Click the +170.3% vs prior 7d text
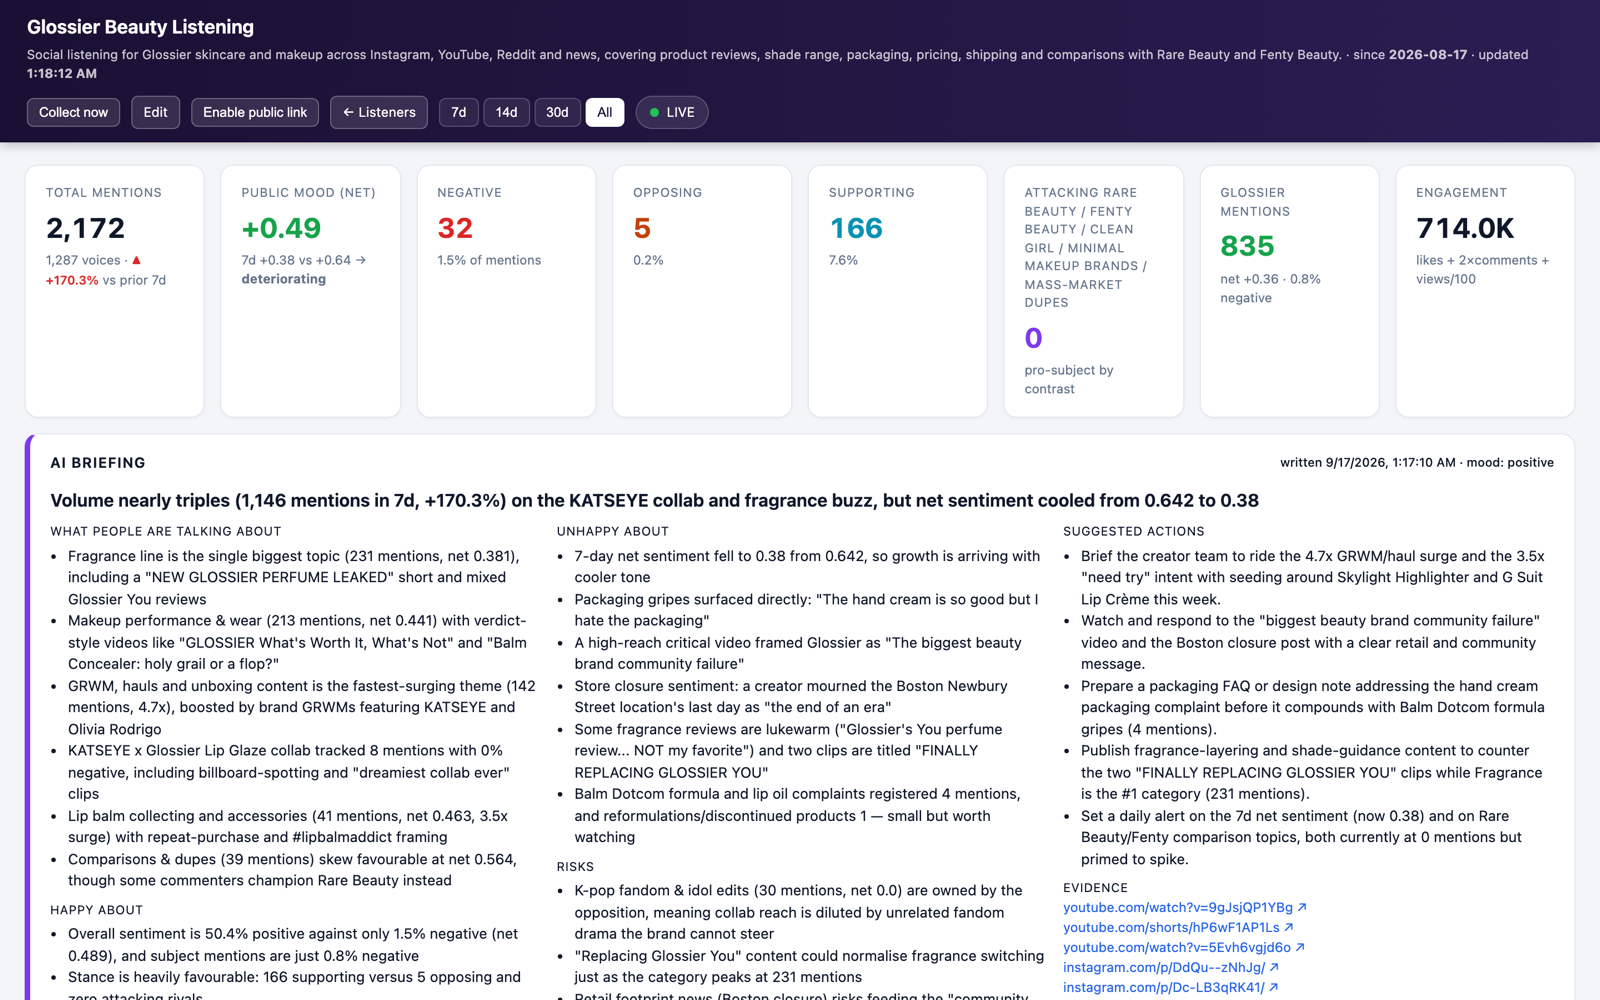The width and height of the screenshot is (1600, 1000). 106,280
